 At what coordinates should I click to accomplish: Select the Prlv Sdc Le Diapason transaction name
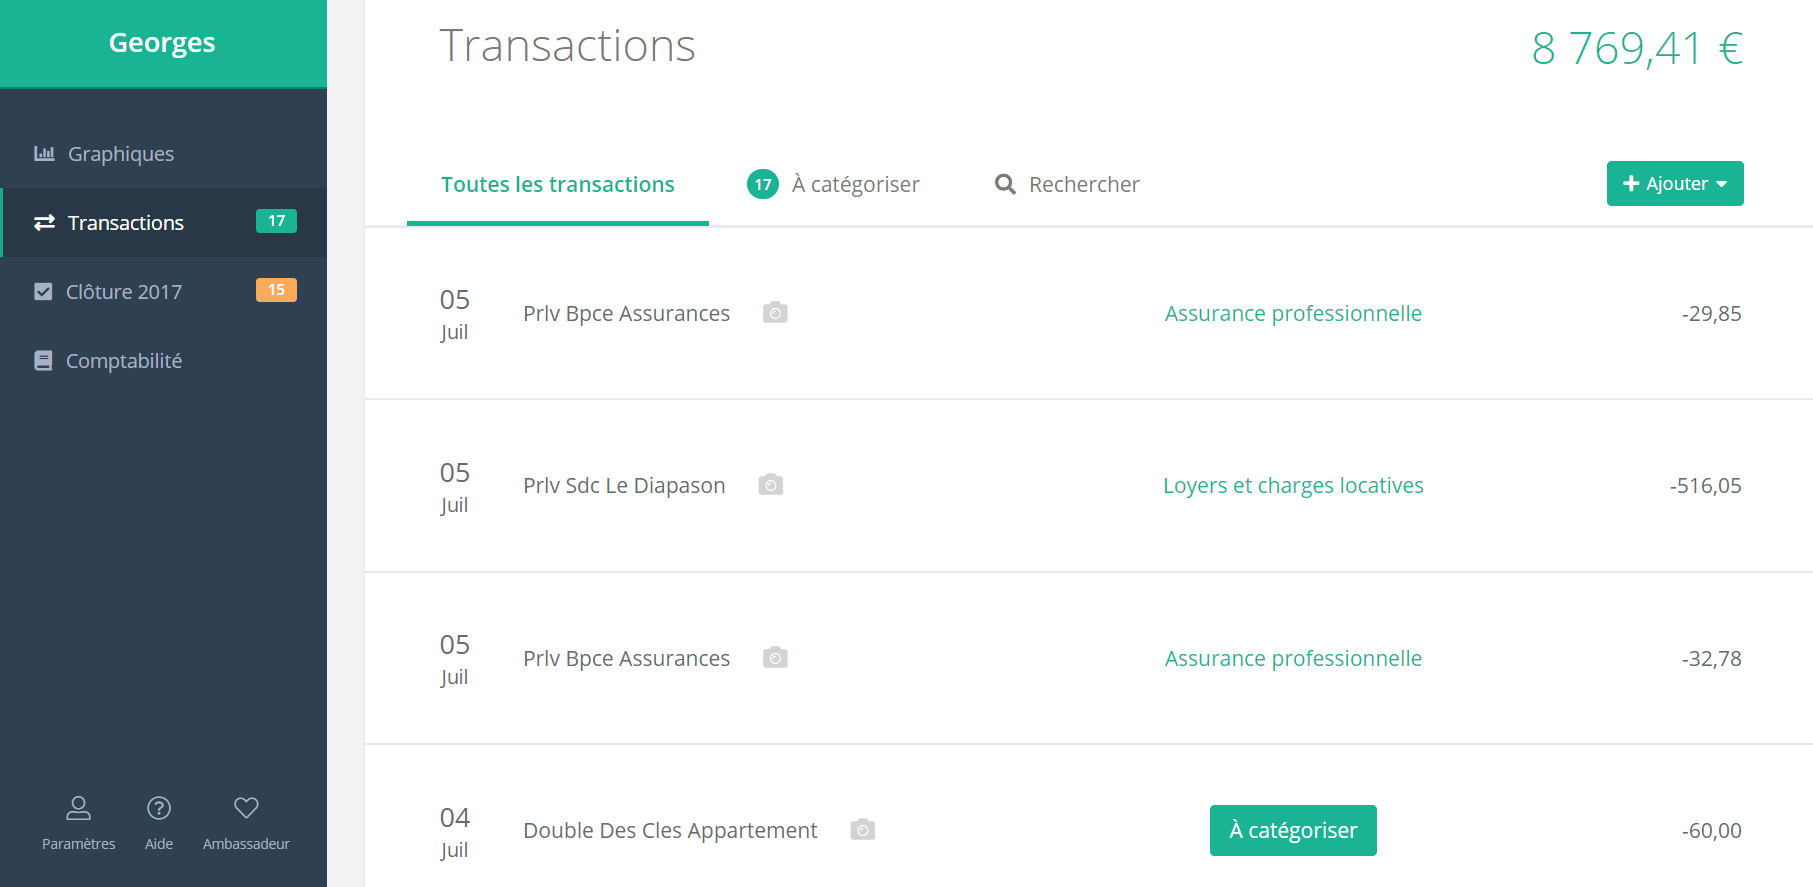click(x=624, y=485)
